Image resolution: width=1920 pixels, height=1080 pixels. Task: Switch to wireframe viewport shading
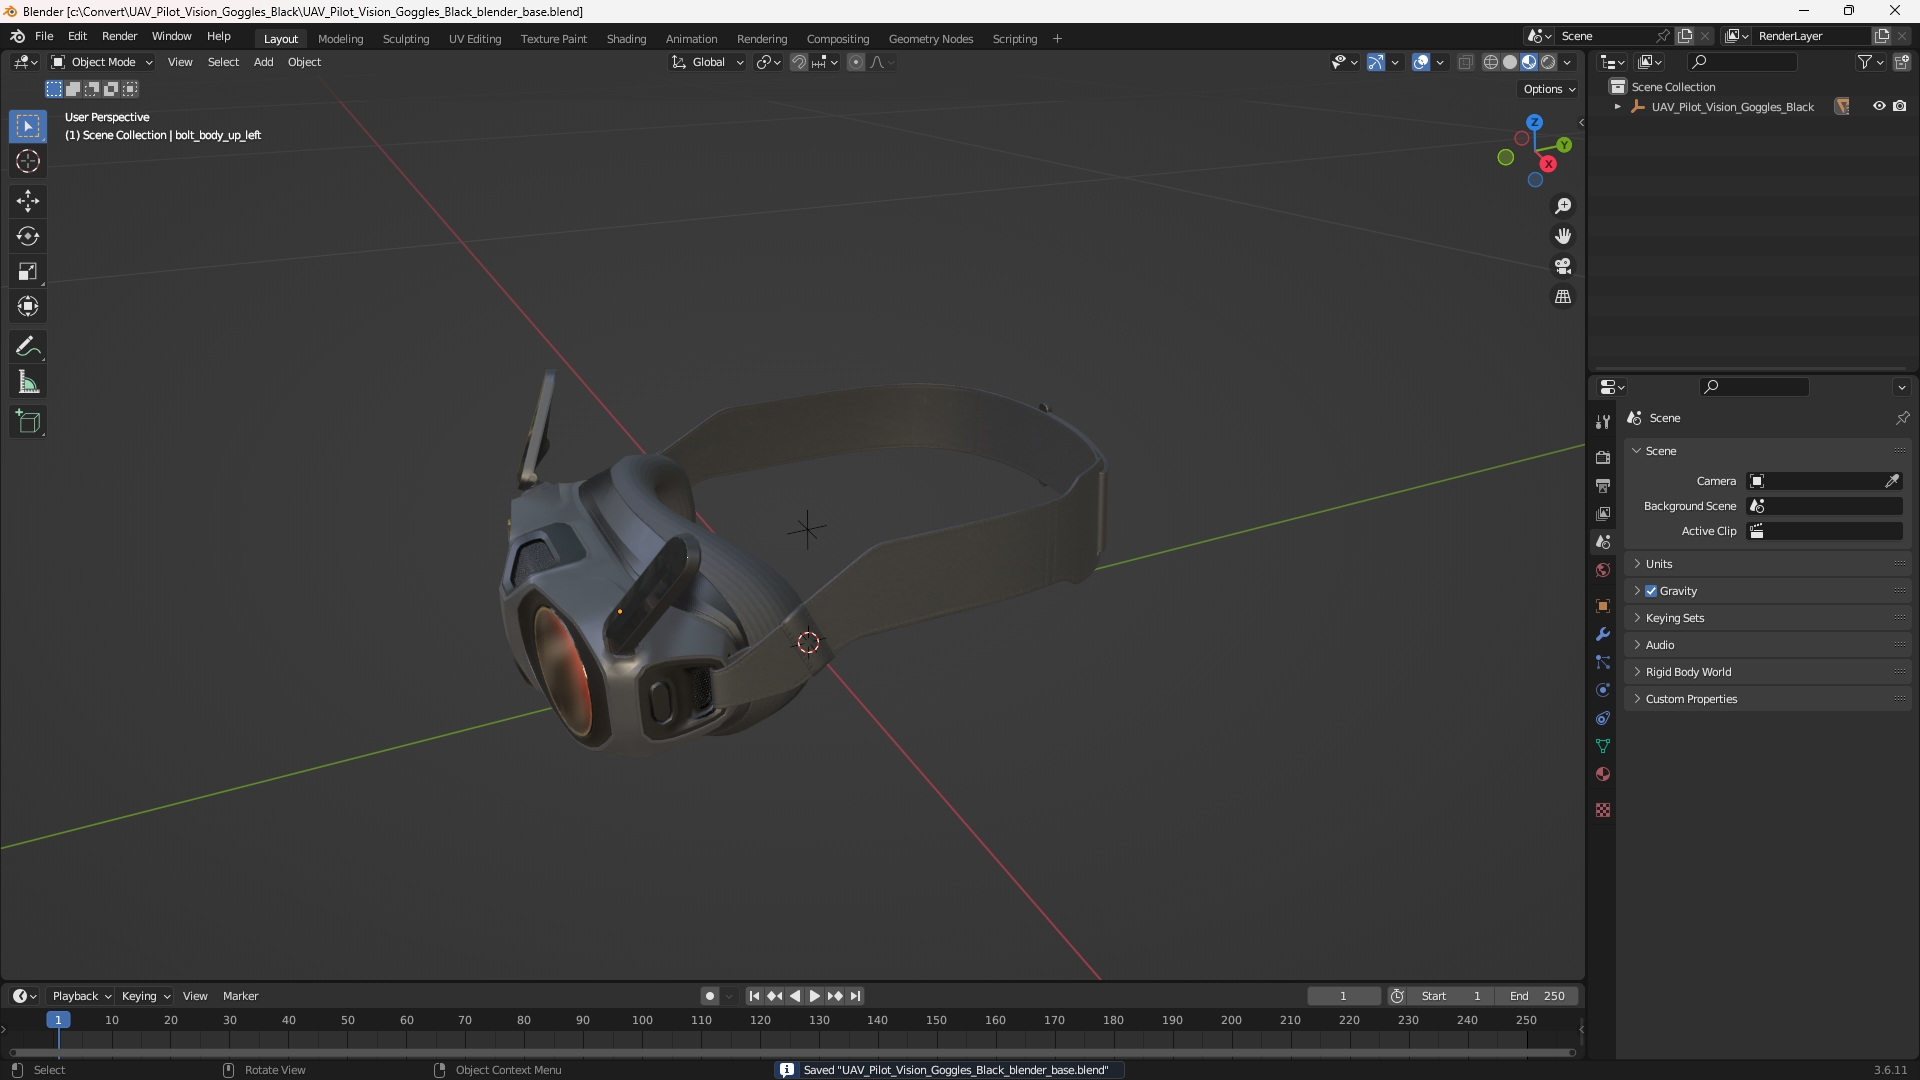[1491, 62]
